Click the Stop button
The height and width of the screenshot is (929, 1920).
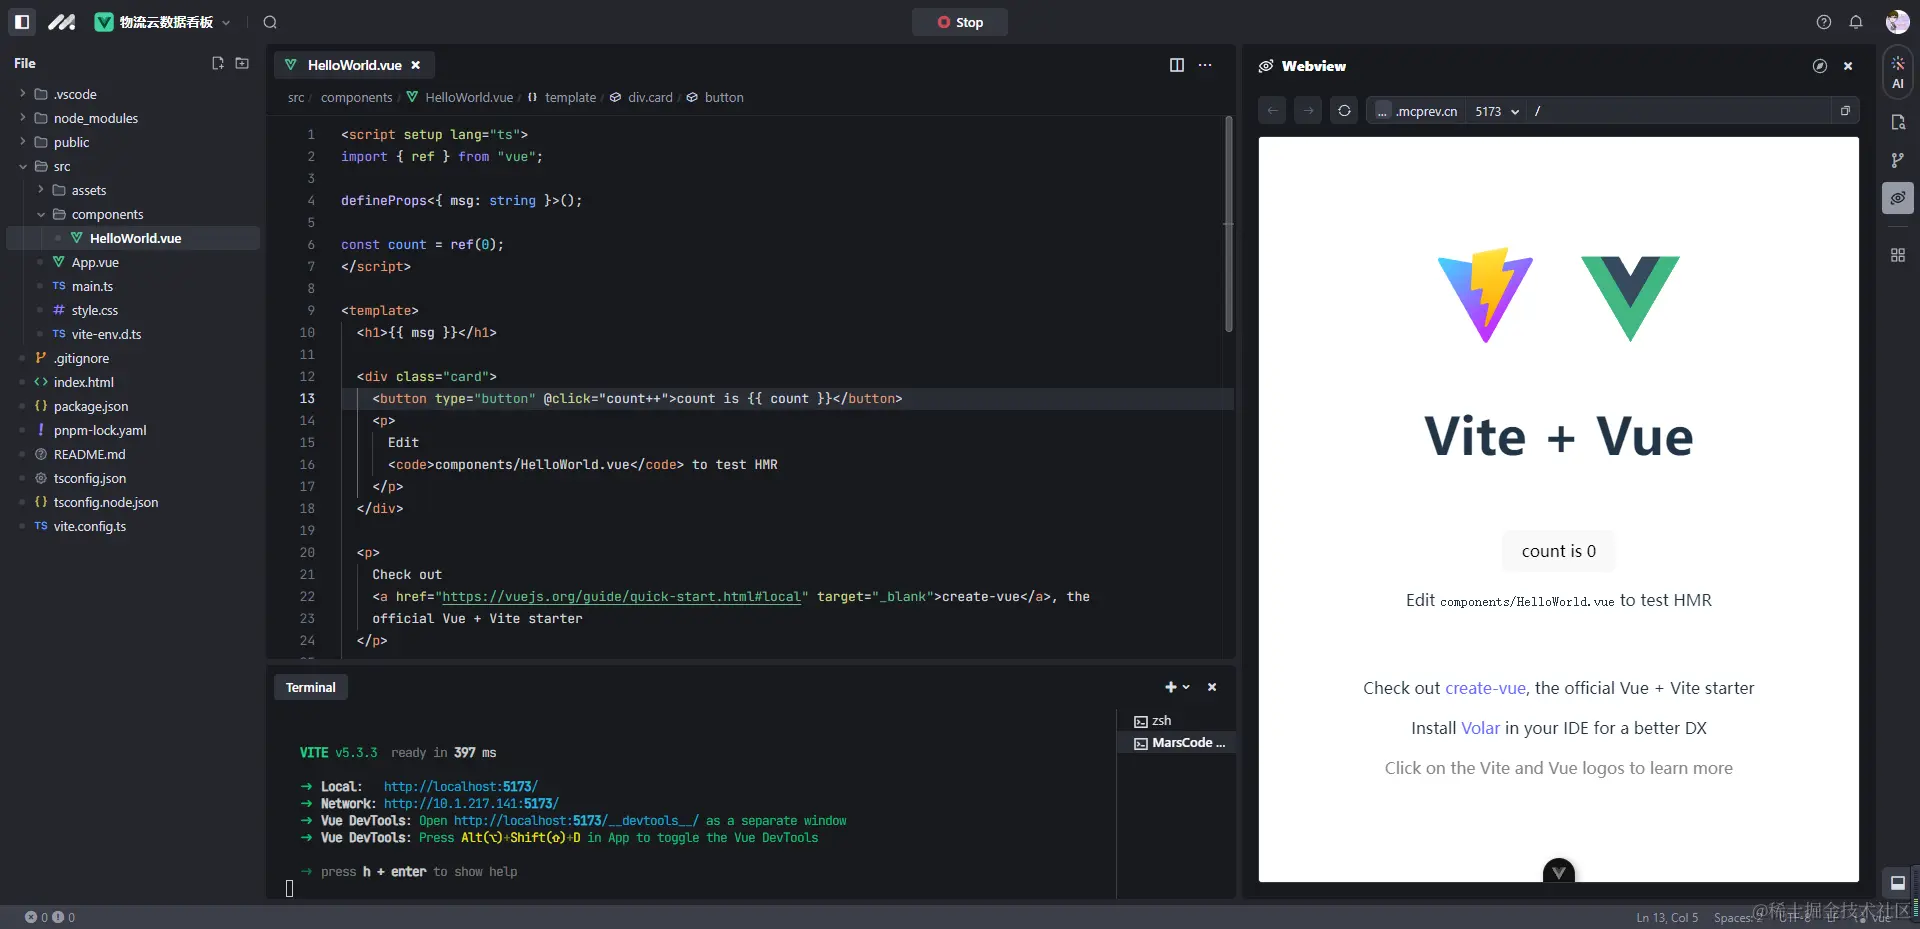click(959, 22)
